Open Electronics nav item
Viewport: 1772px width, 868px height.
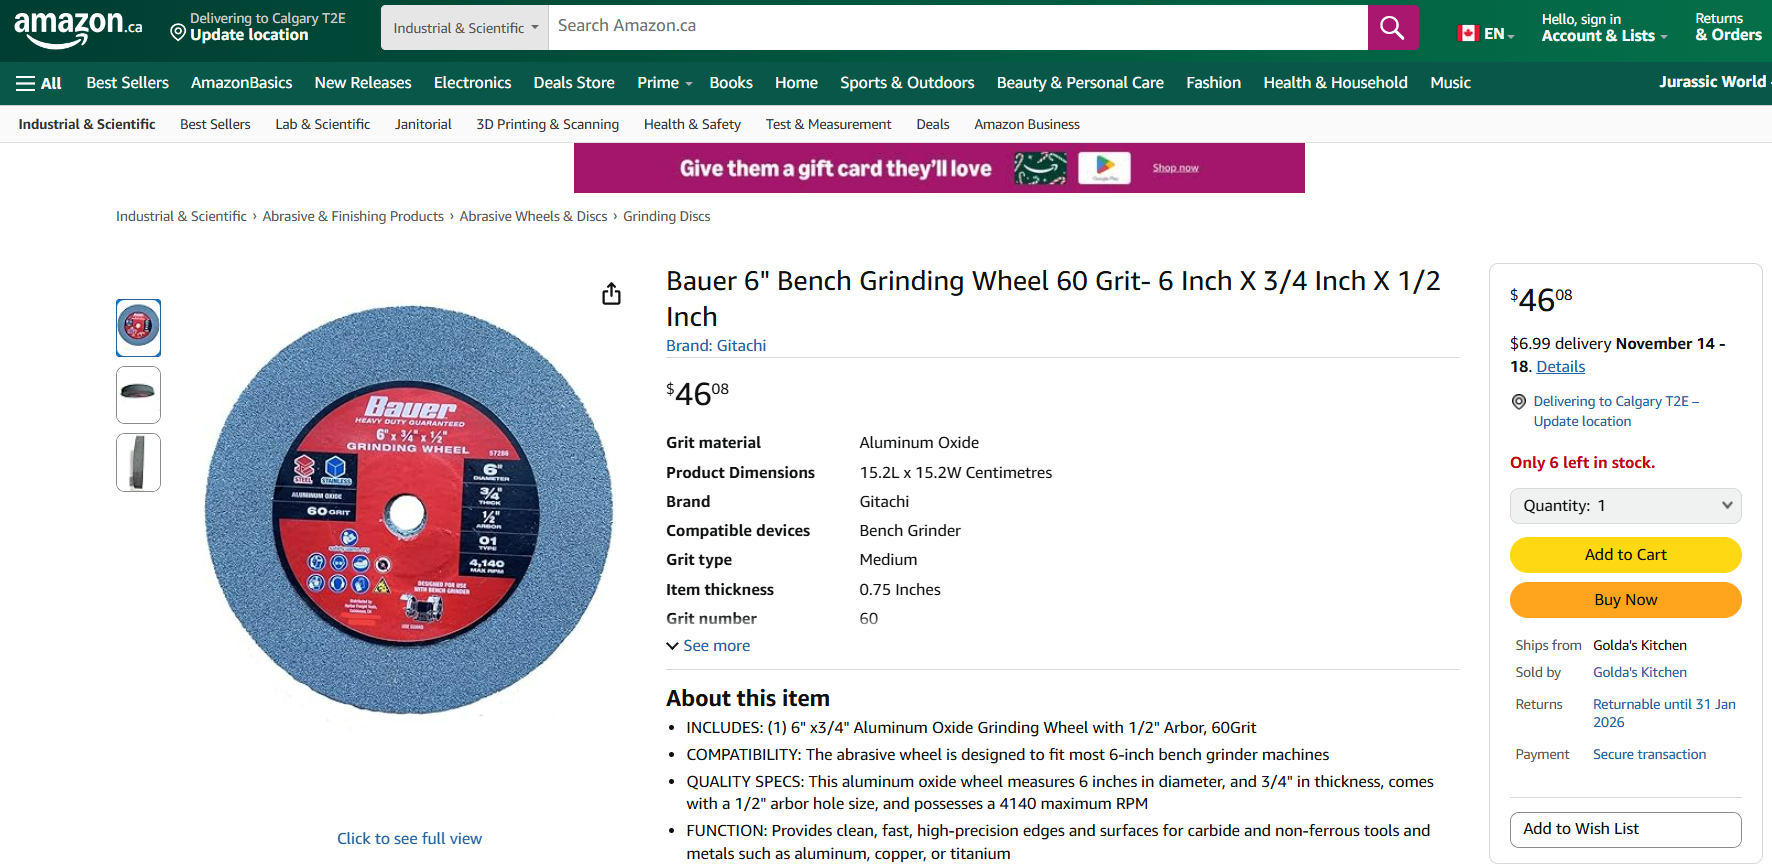472,83
